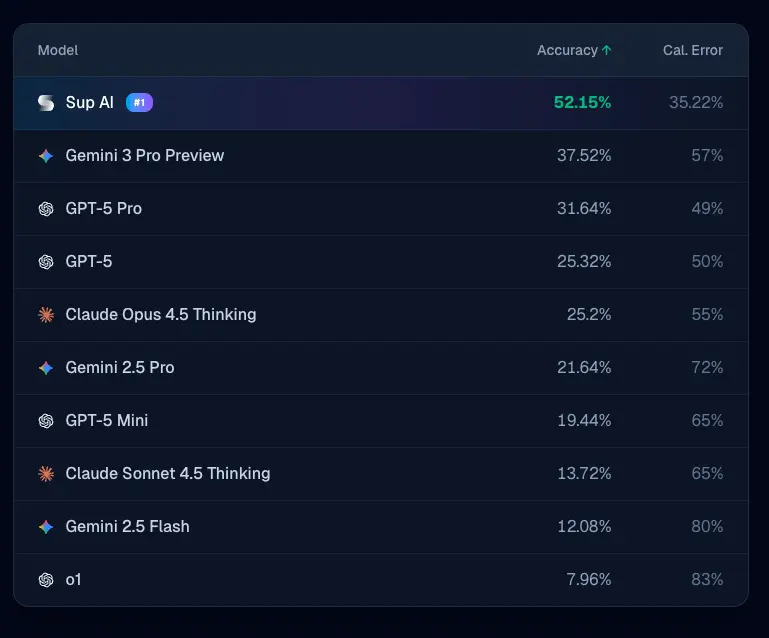769x638 pixels.
Task: Select the Claude Opus 4.5 Thinking name
Action: point(161,314)
